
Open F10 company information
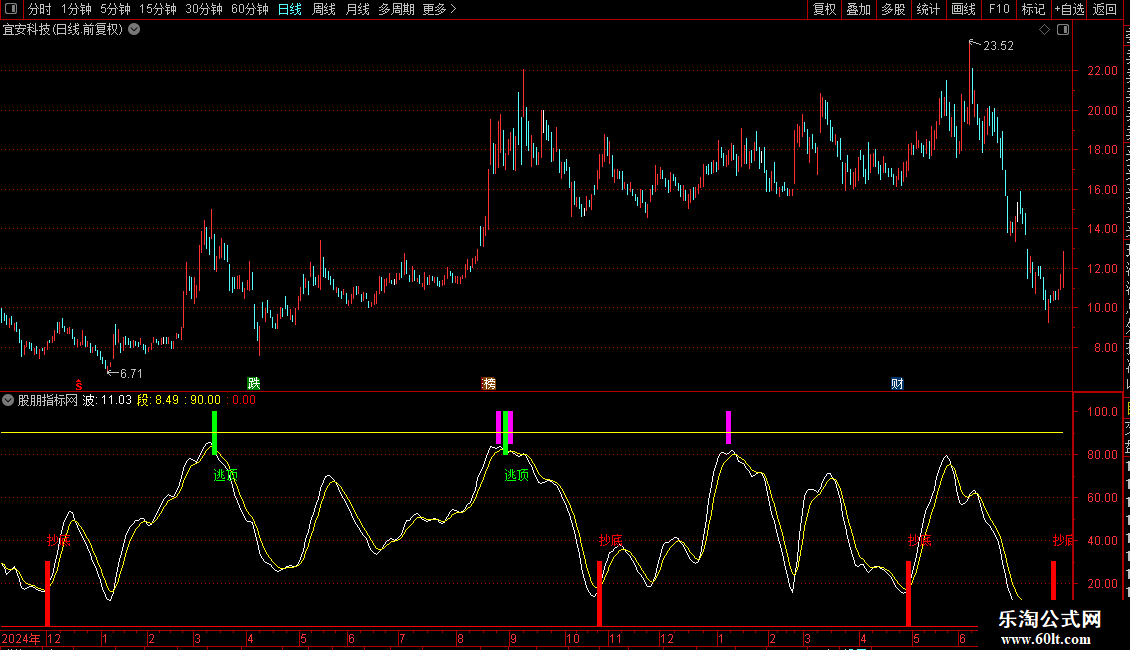[999, 9]
